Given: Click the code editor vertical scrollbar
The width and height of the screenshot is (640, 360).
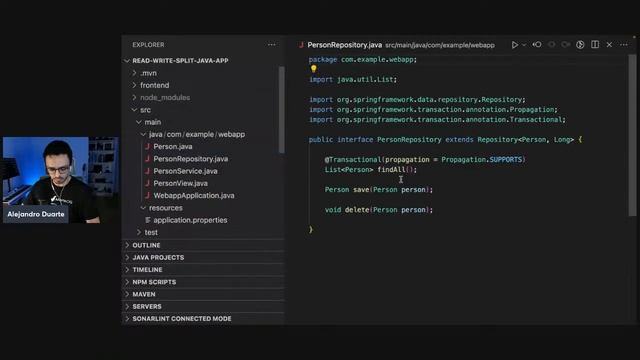Looking at the screenshot, I should pyautogui.click(x=632, y=135).
